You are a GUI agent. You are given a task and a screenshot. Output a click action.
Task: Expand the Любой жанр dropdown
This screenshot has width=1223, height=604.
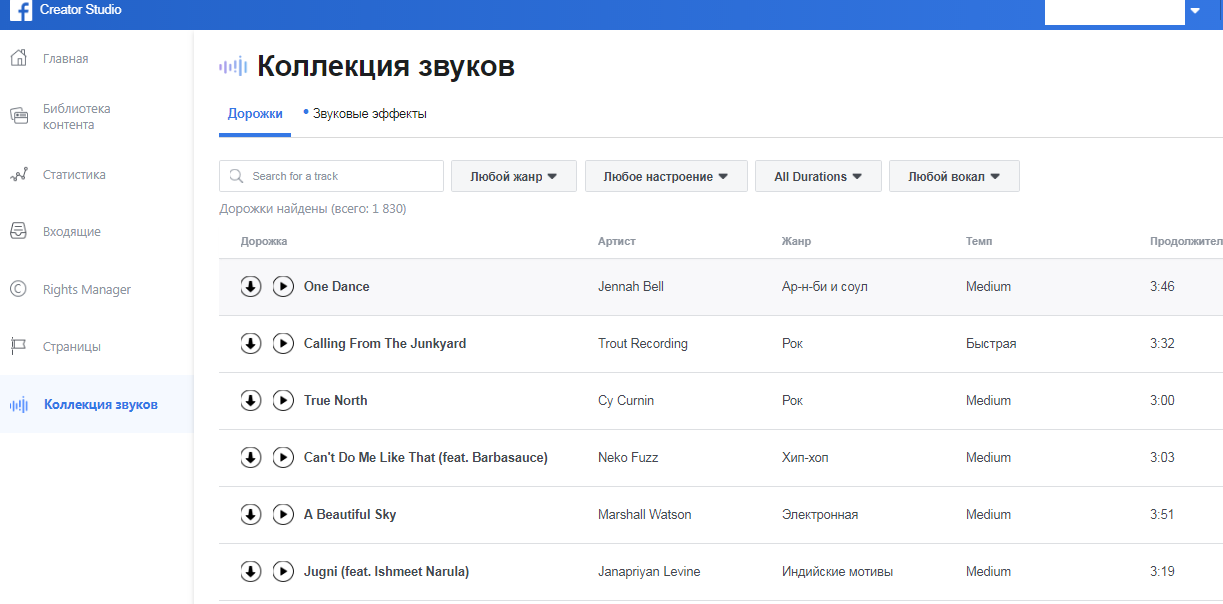pos(514,176)
